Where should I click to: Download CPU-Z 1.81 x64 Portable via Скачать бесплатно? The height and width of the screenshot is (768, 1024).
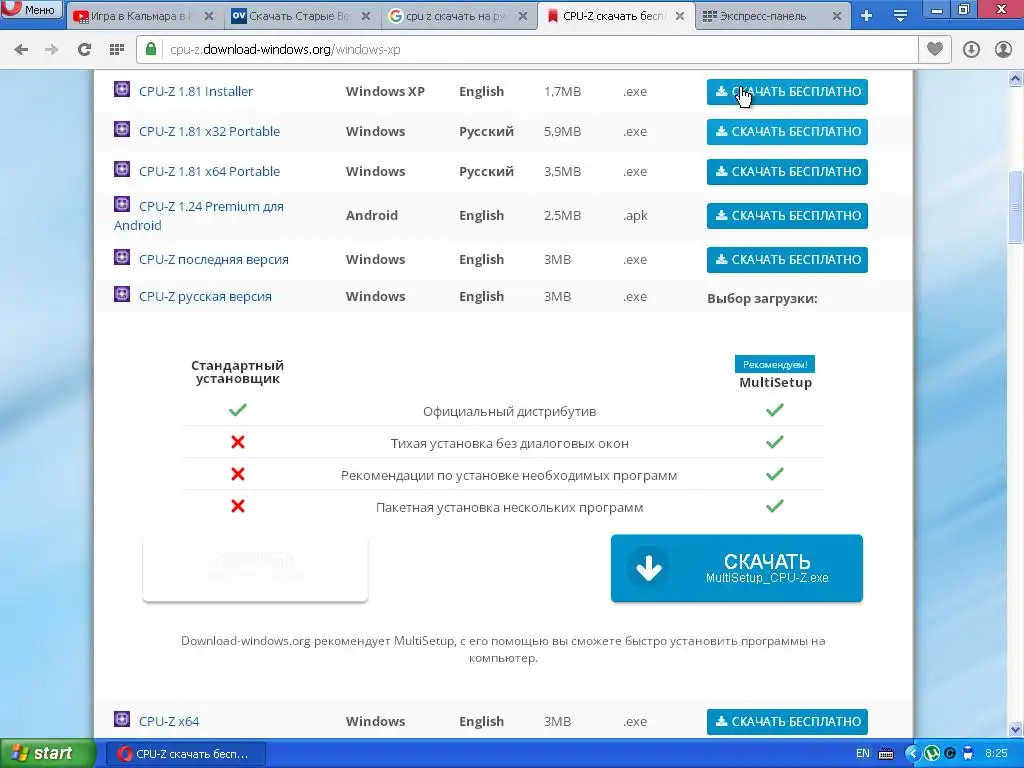click(787, 172)
